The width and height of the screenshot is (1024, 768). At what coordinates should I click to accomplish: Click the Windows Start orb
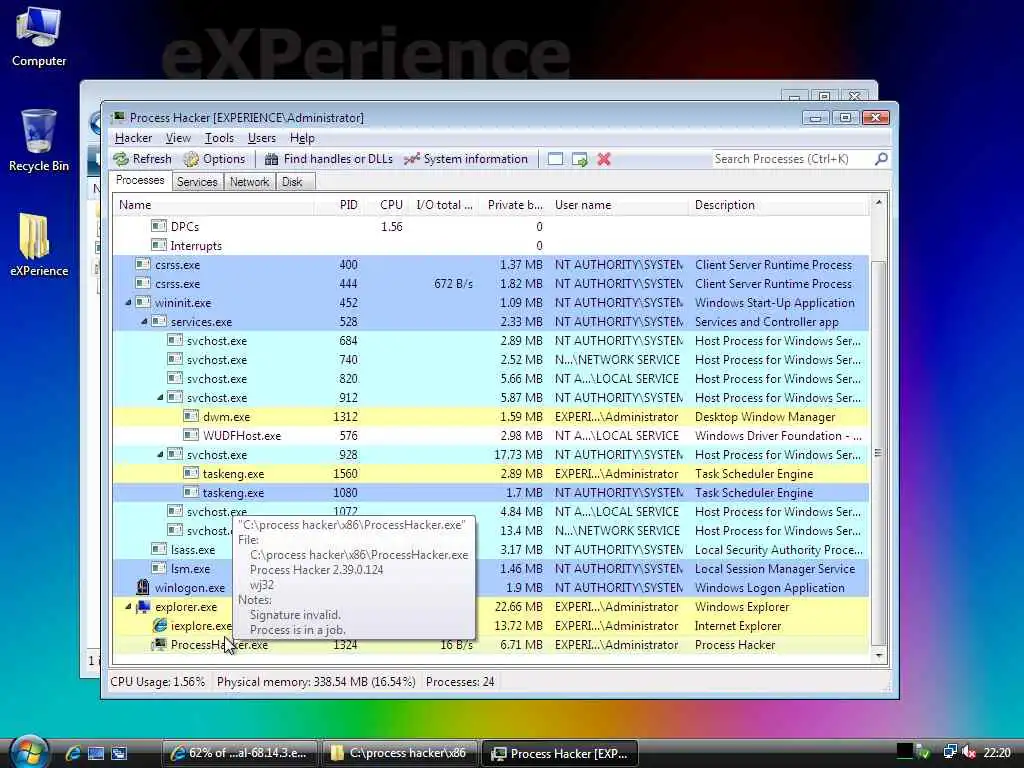pyautogui.click(x=29, y=752)
